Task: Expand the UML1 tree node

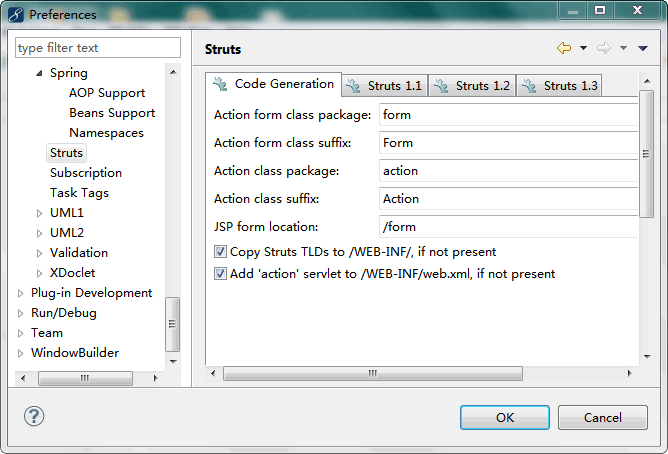Action: [39, 213]
